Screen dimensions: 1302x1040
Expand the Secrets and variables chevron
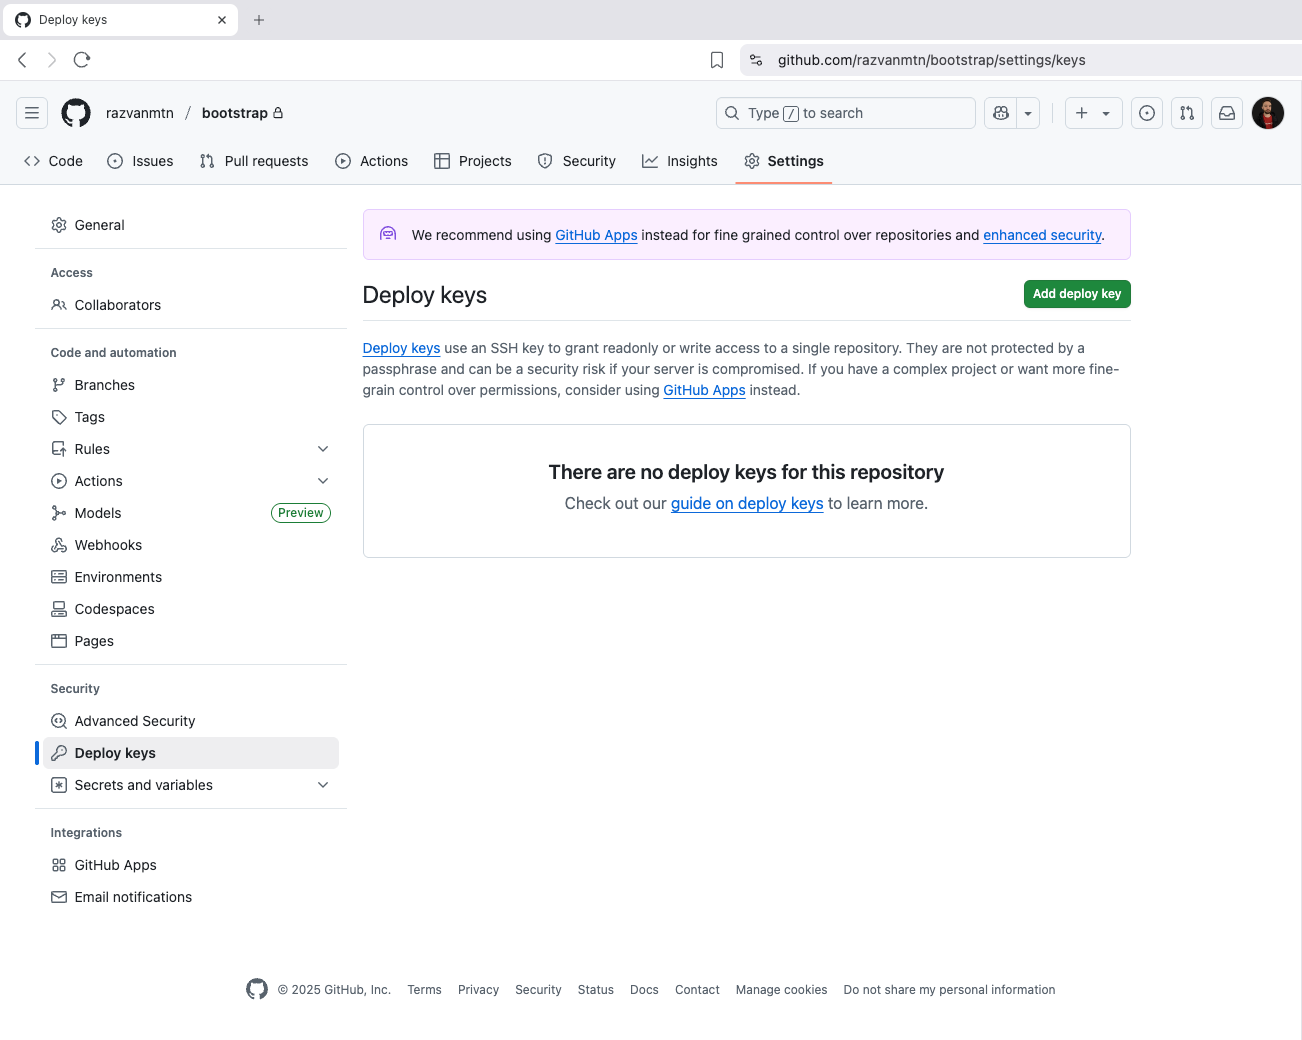pyautogui.click(x=323, y=785)
